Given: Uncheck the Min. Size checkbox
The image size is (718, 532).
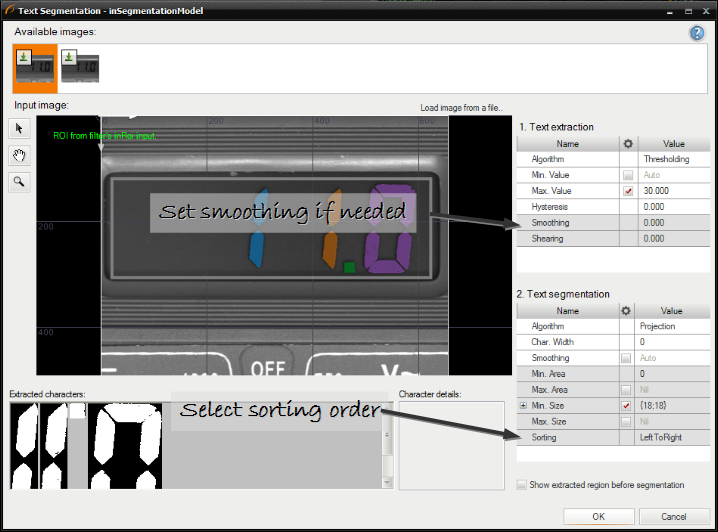Looking at the screenshot, I should 627,406.
